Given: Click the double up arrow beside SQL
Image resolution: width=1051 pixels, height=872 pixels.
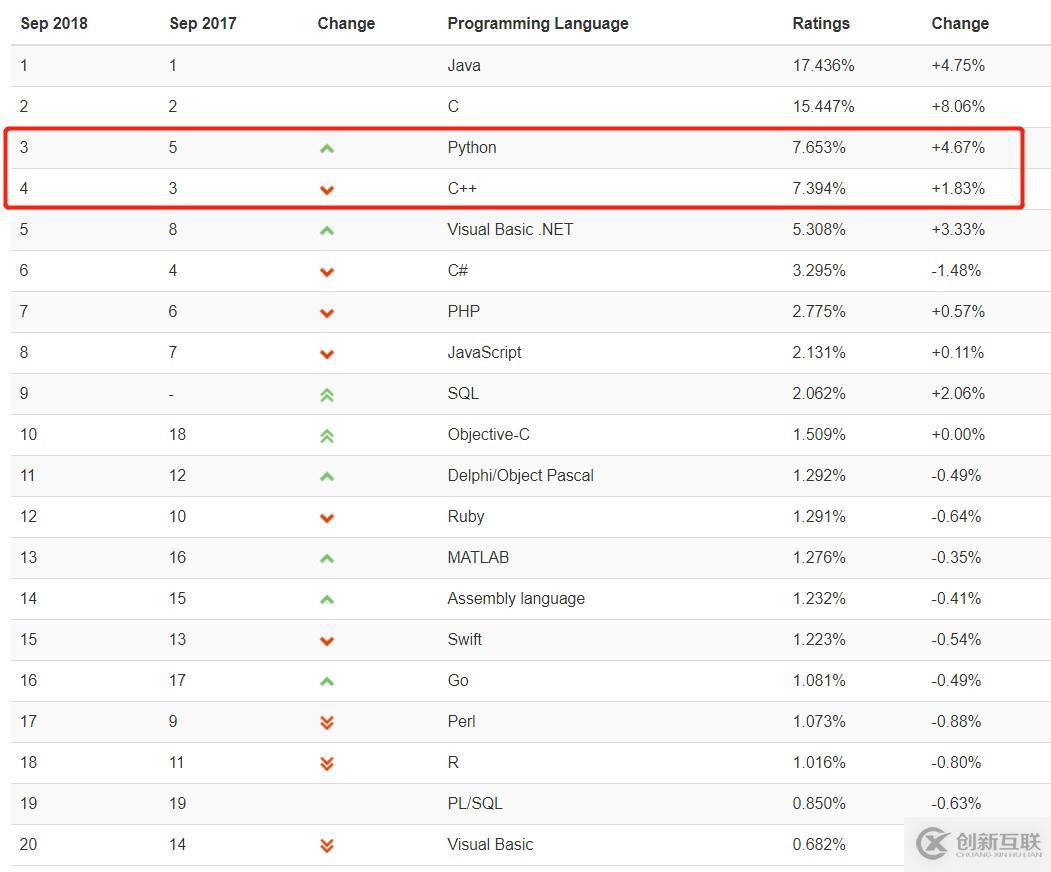Looking at the screenshot, I should (326, 394).
